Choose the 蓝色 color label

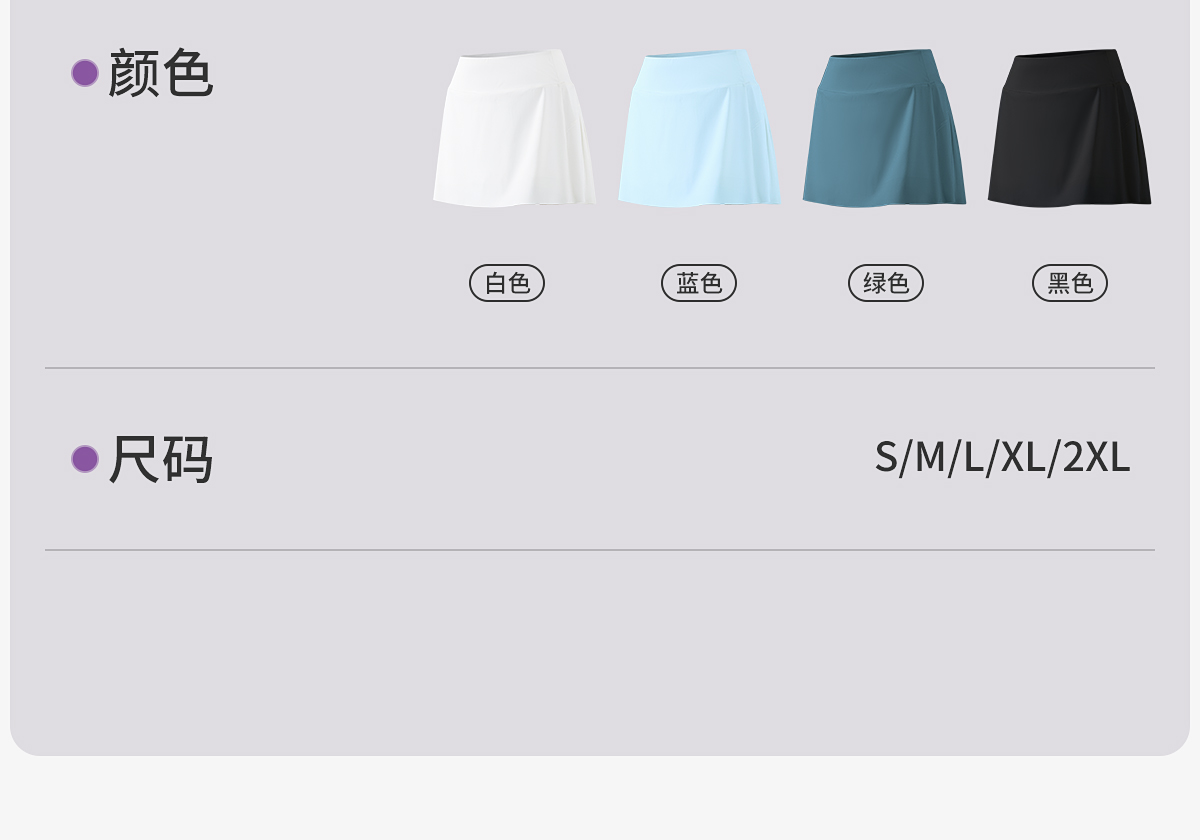pyautogui.click(x=699, y=283)
